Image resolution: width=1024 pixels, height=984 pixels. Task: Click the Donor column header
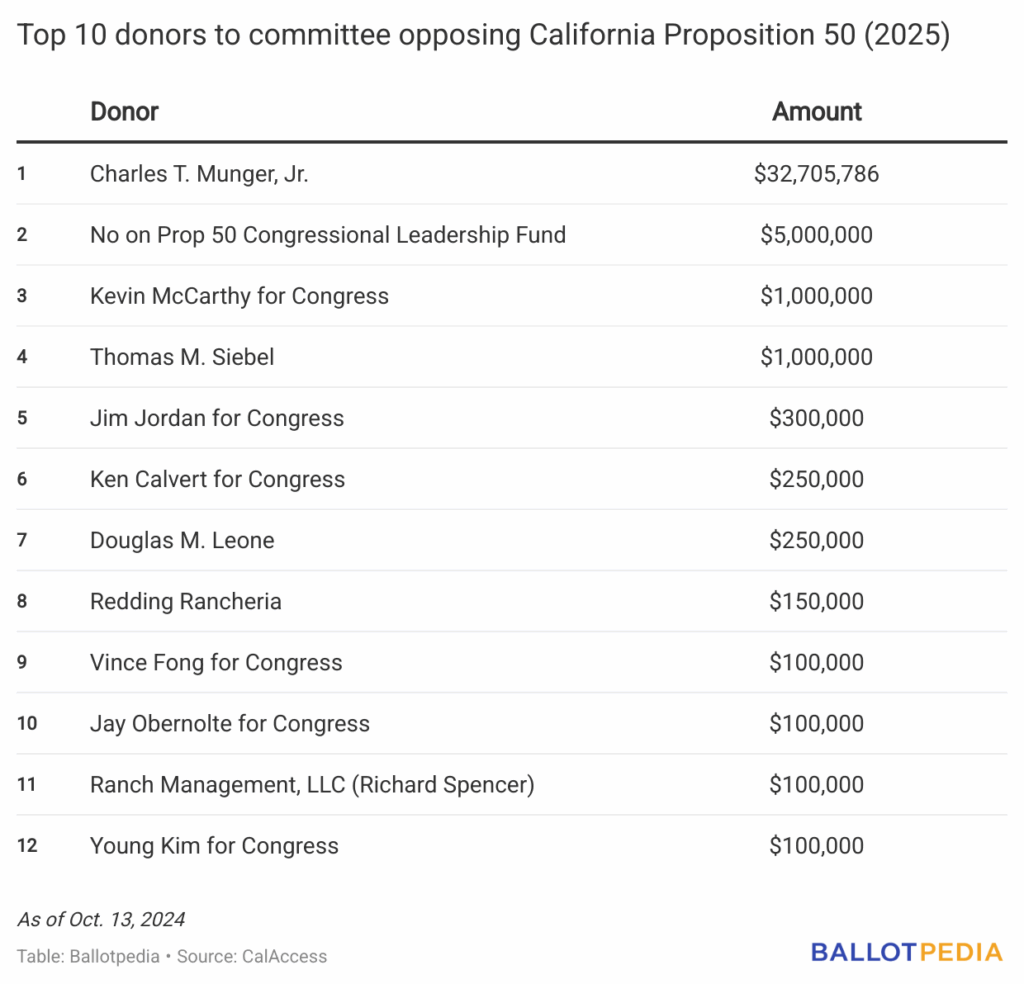pos(124,111)
